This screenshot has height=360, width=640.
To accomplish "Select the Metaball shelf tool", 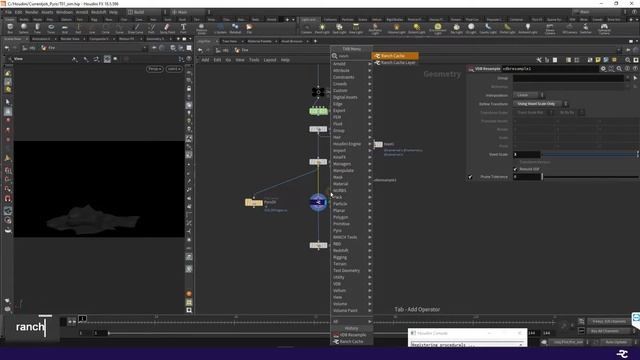I will 235,28.
